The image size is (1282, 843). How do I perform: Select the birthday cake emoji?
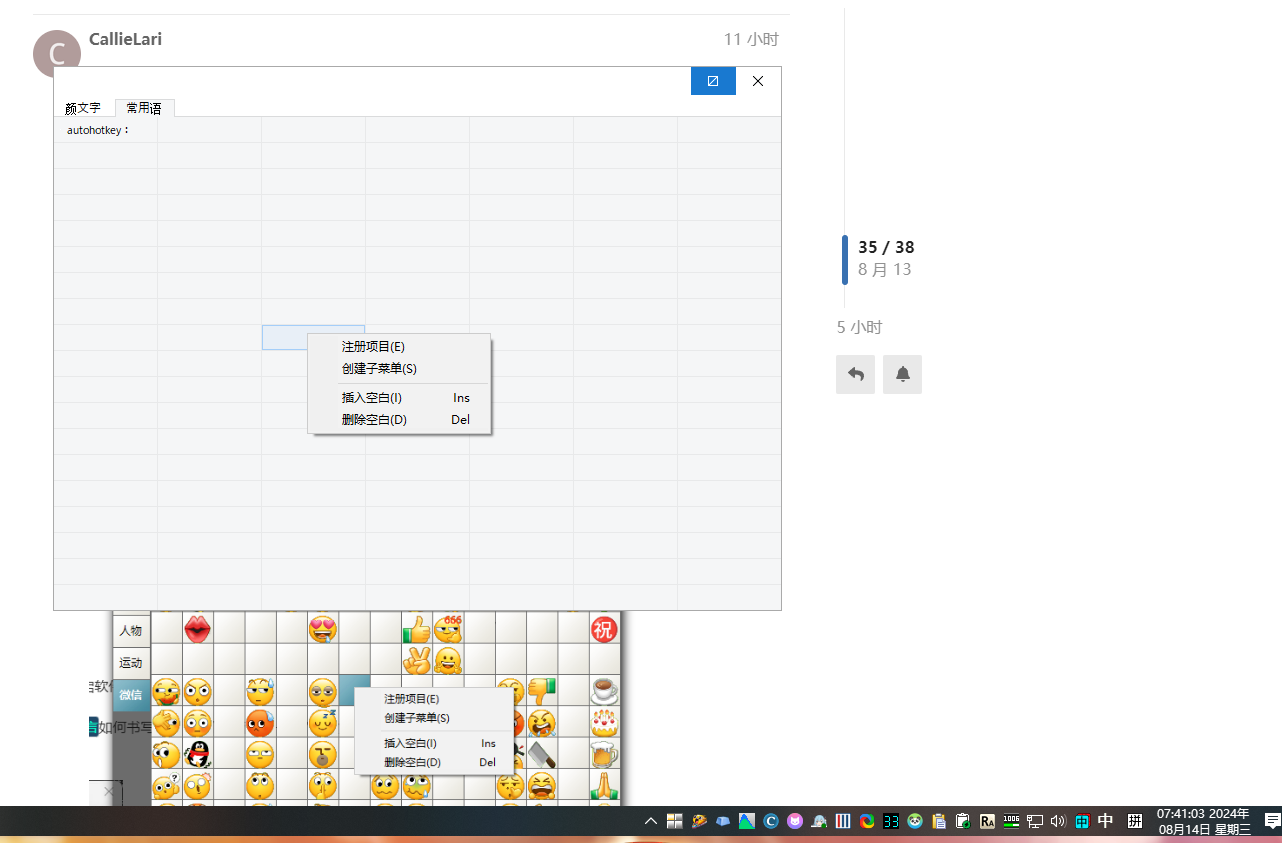point(604,722)
